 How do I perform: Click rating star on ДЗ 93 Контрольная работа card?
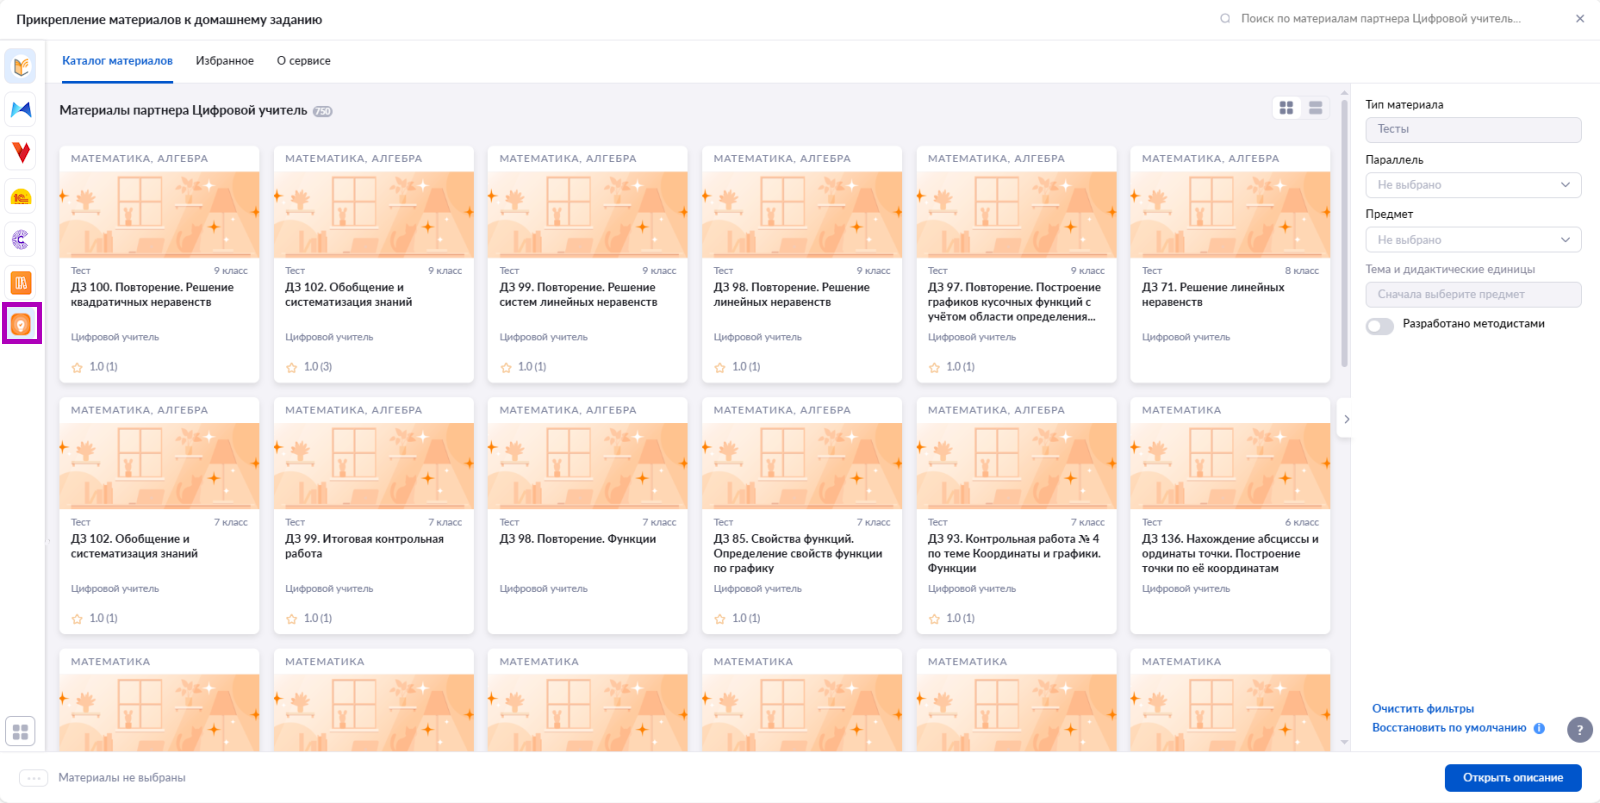click(934, 619)
